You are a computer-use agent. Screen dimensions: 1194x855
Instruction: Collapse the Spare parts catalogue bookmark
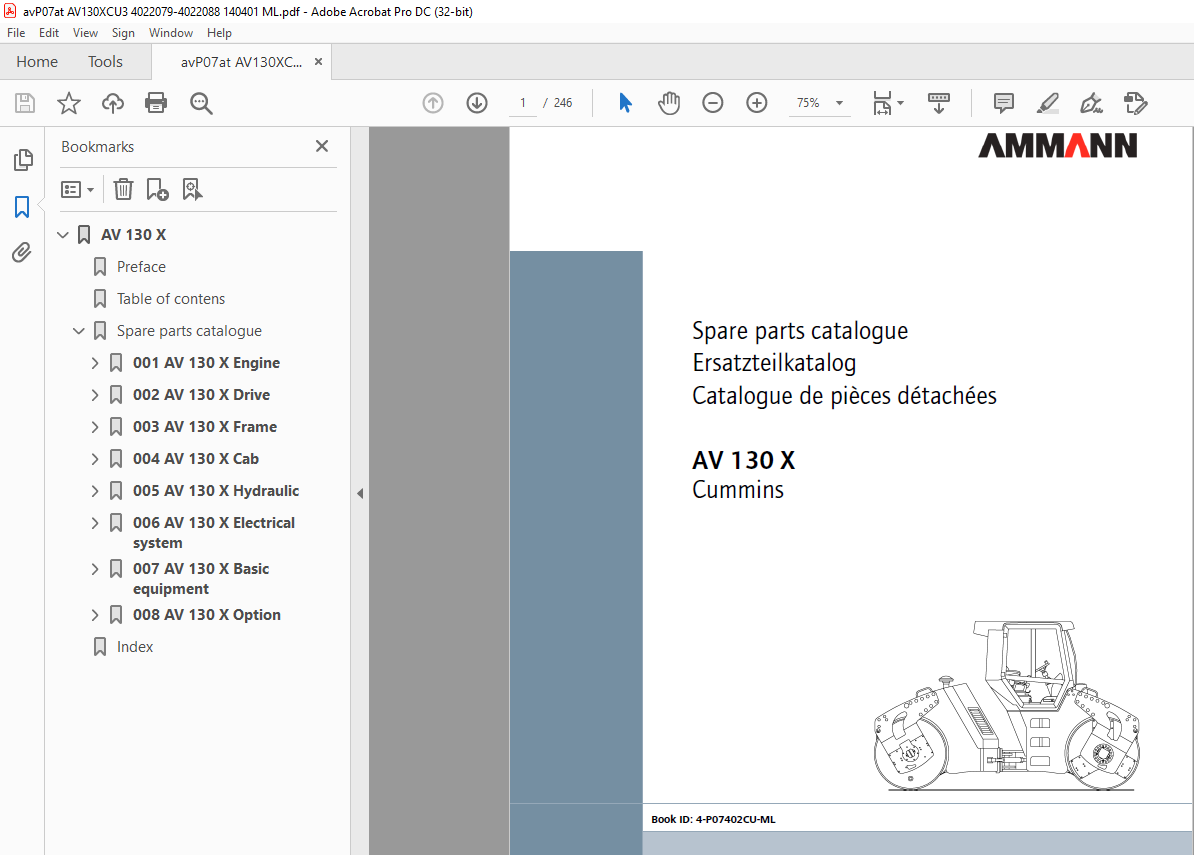(x=78, y=331)
